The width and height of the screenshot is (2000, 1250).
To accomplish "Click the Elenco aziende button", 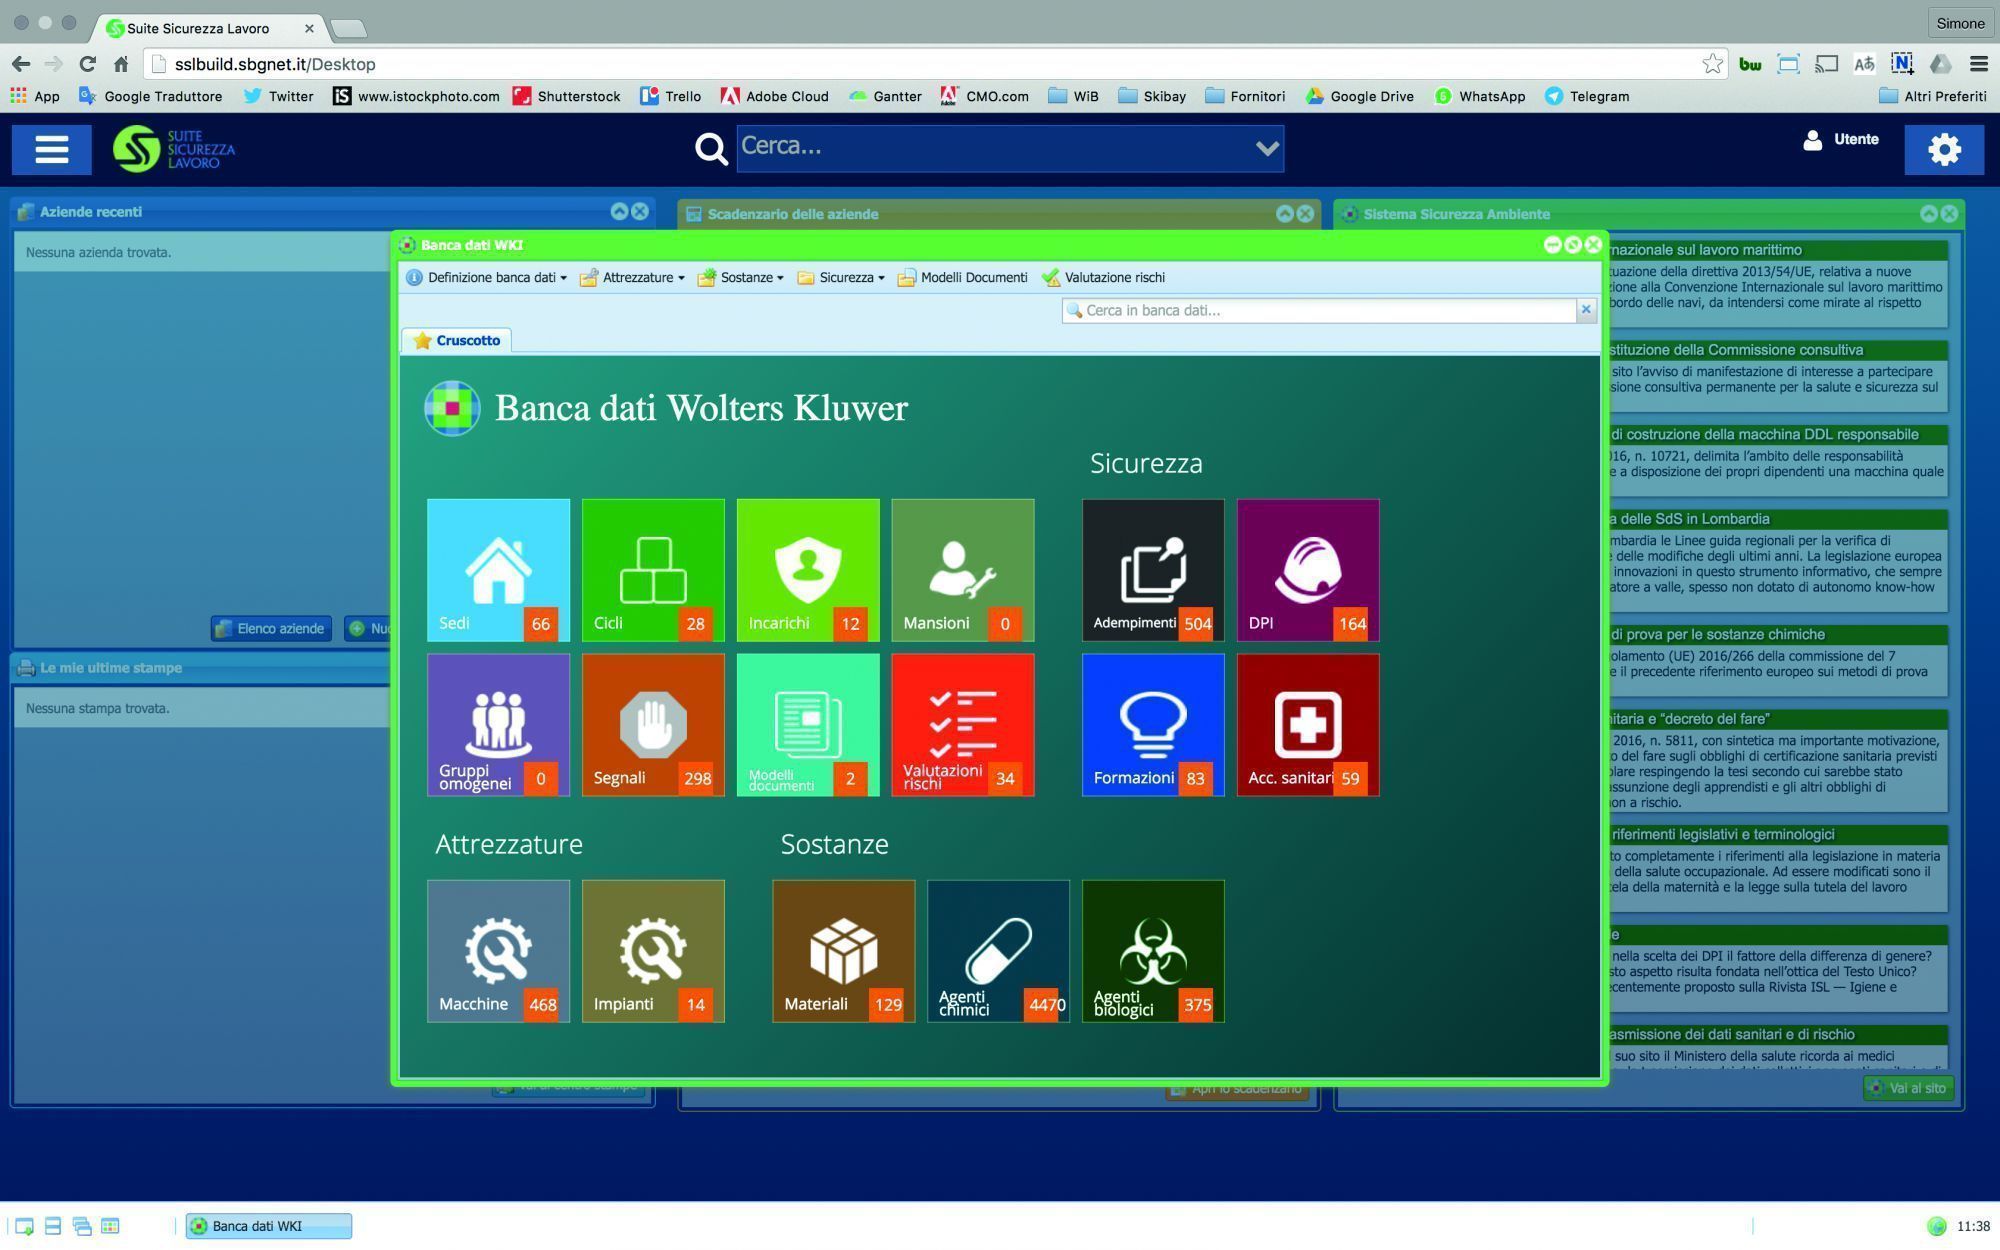I will tap(271, 628).
